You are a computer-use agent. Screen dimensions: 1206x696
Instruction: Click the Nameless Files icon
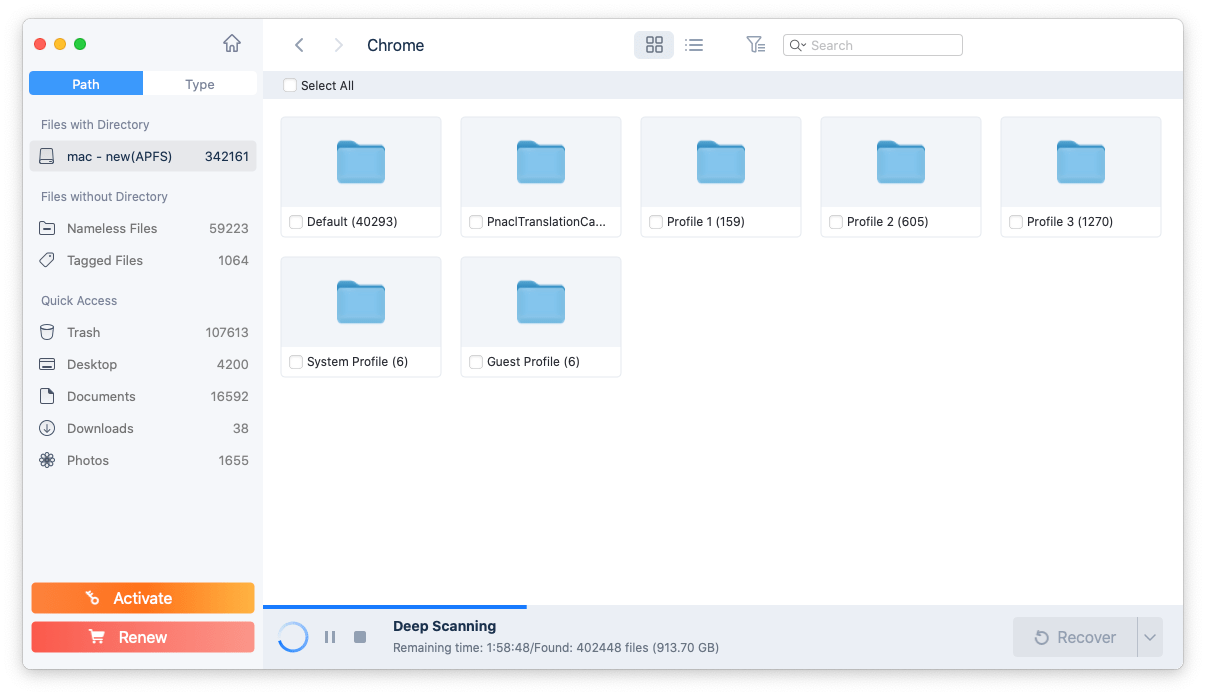click(47, 228)
